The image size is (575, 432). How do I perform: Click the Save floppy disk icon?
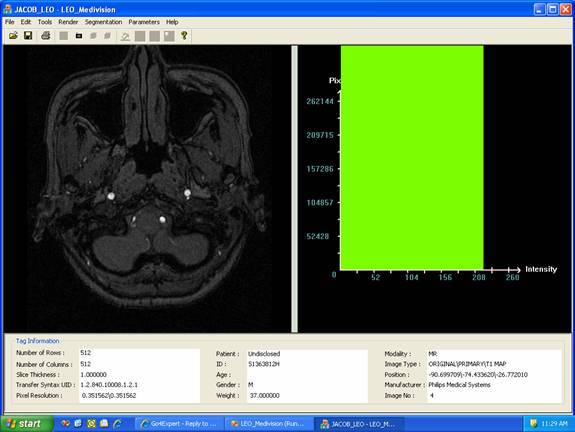pos(28,36)
